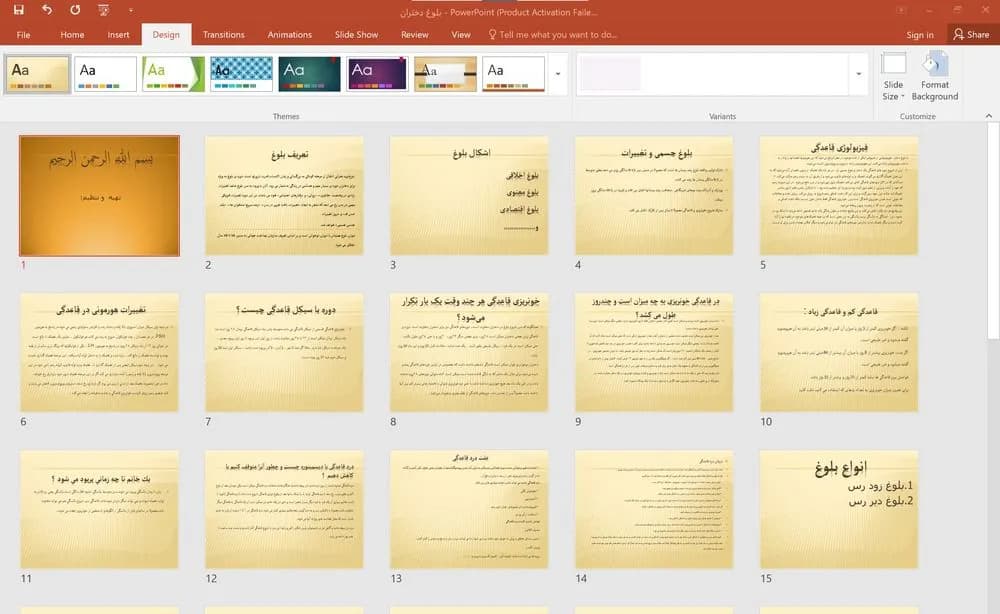Click the Save icon in quick access toolbar
The width and height of the screenshot is (1000, 614).
pos(18,10)
